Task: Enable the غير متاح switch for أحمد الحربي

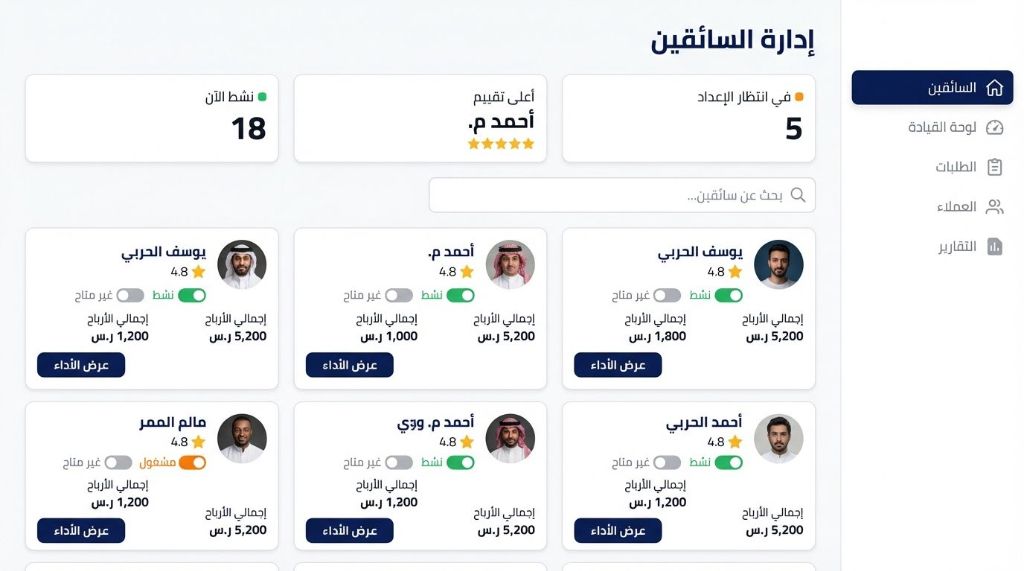Action: (667, 463)
